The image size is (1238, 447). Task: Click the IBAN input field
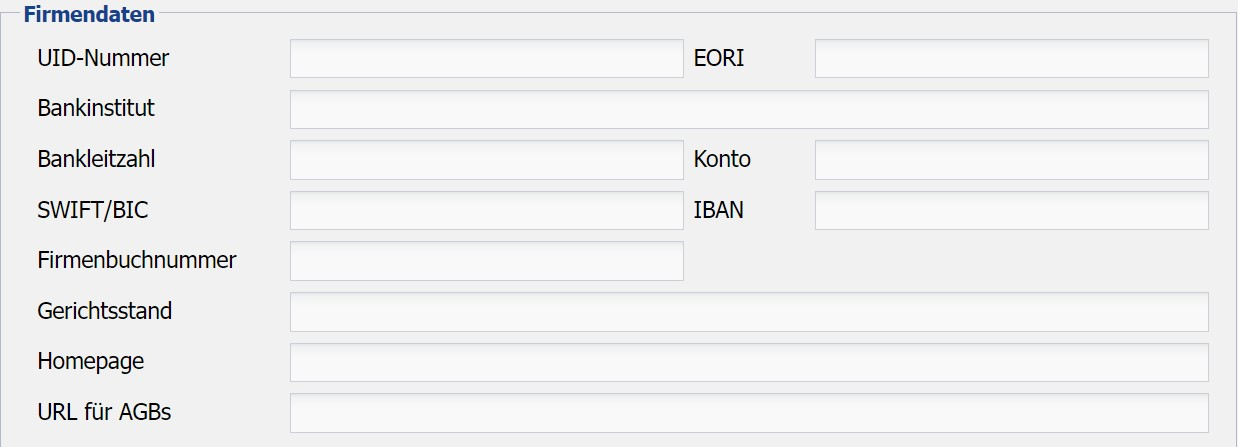[x=1011, y=211]
